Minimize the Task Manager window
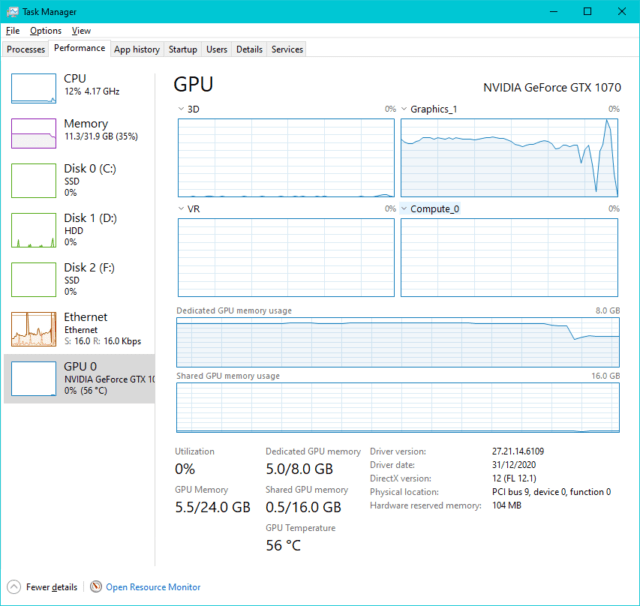Image resolution: width=640 pixels, height=606 pixels. tap(553, 11)
